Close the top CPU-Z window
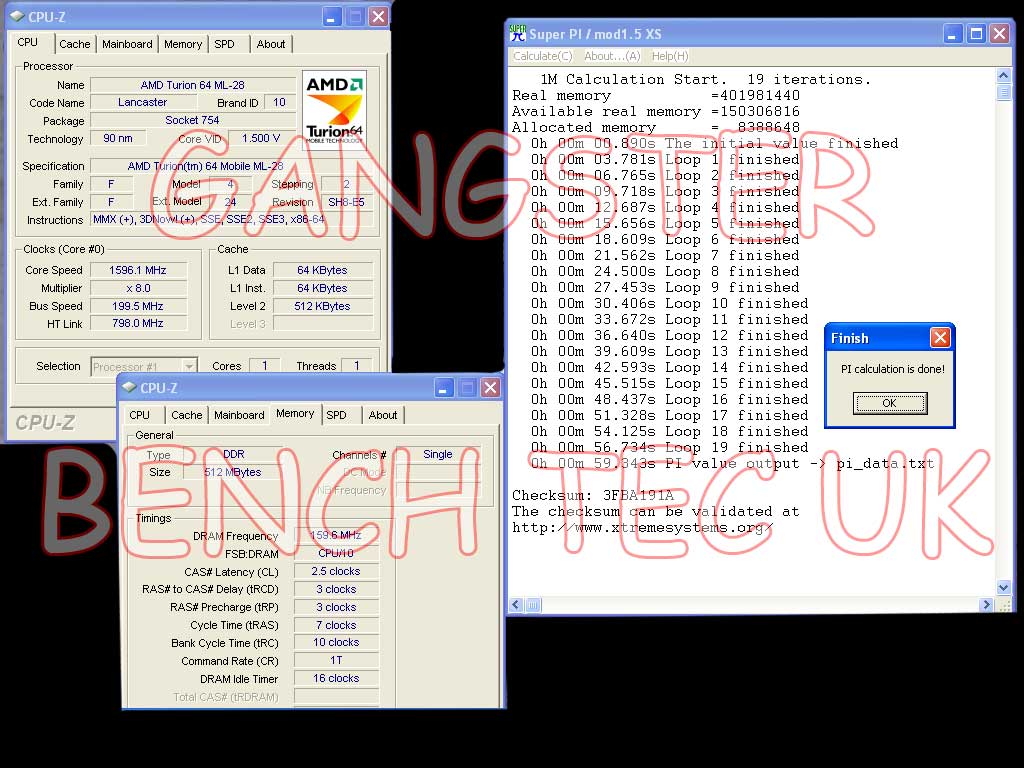 (x=378, y=16)
